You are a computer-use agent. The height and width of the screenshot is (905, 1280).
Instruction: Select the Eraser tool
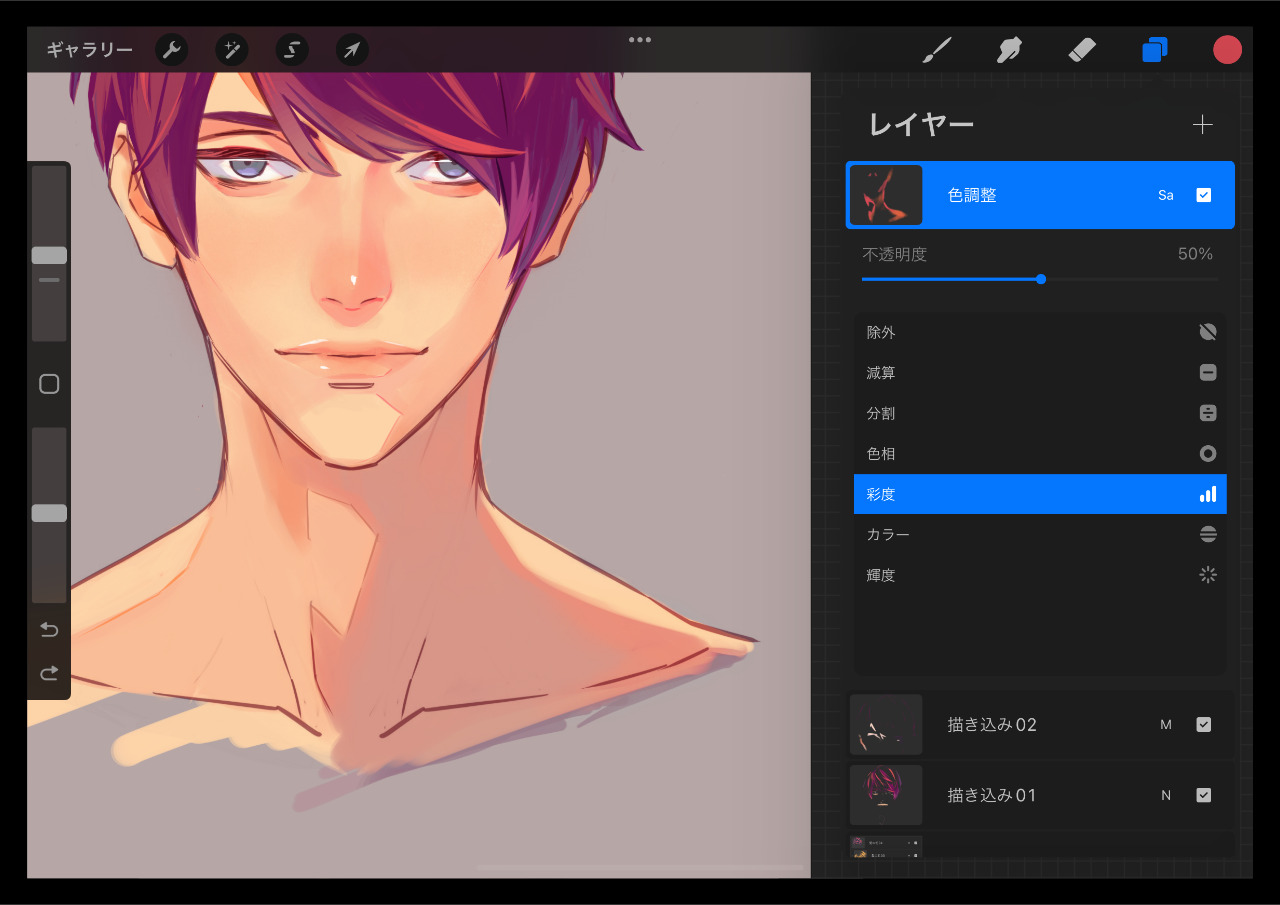pos(1082,50)
